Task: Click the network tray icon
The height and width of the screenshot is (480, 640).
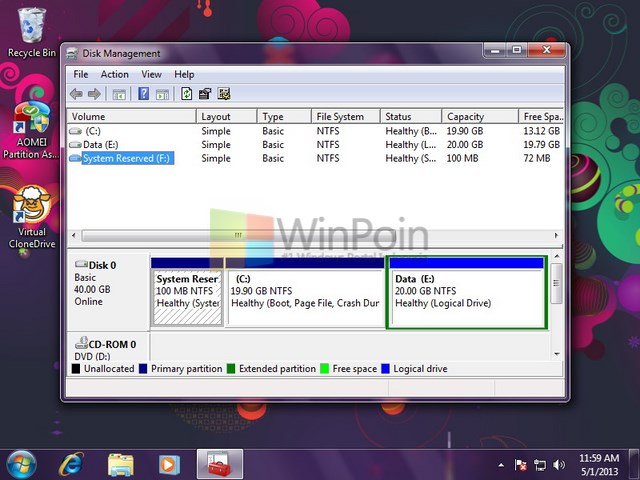Action: click(x=540, y=464)
